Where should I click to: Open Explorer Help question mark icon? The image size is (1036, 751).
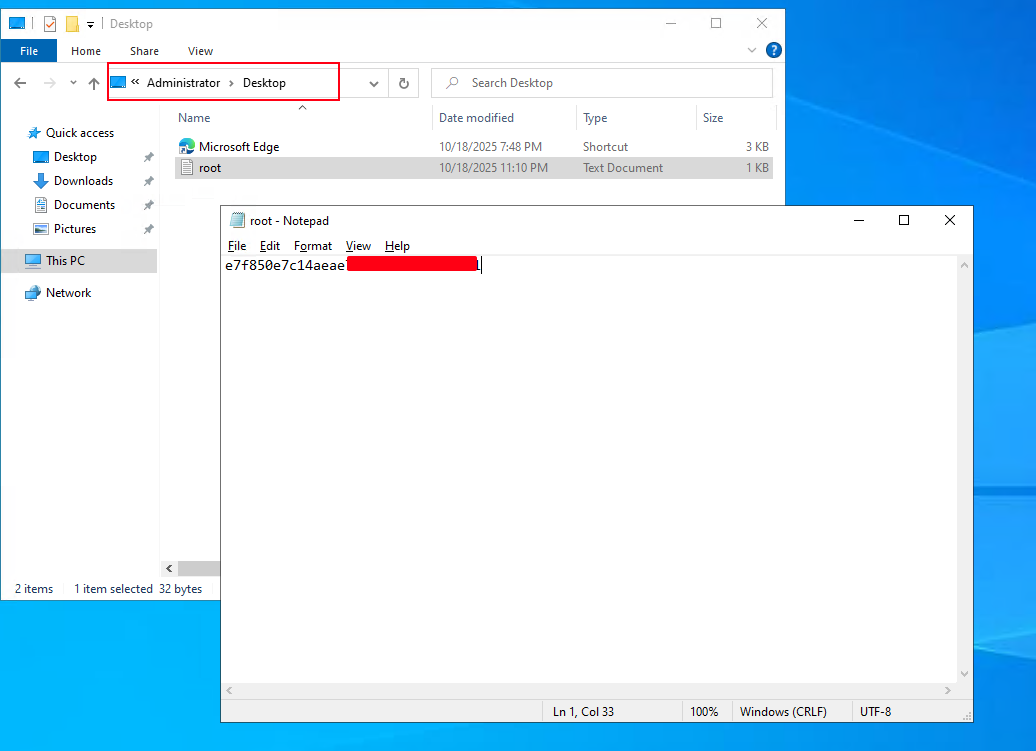click(773, 50)
